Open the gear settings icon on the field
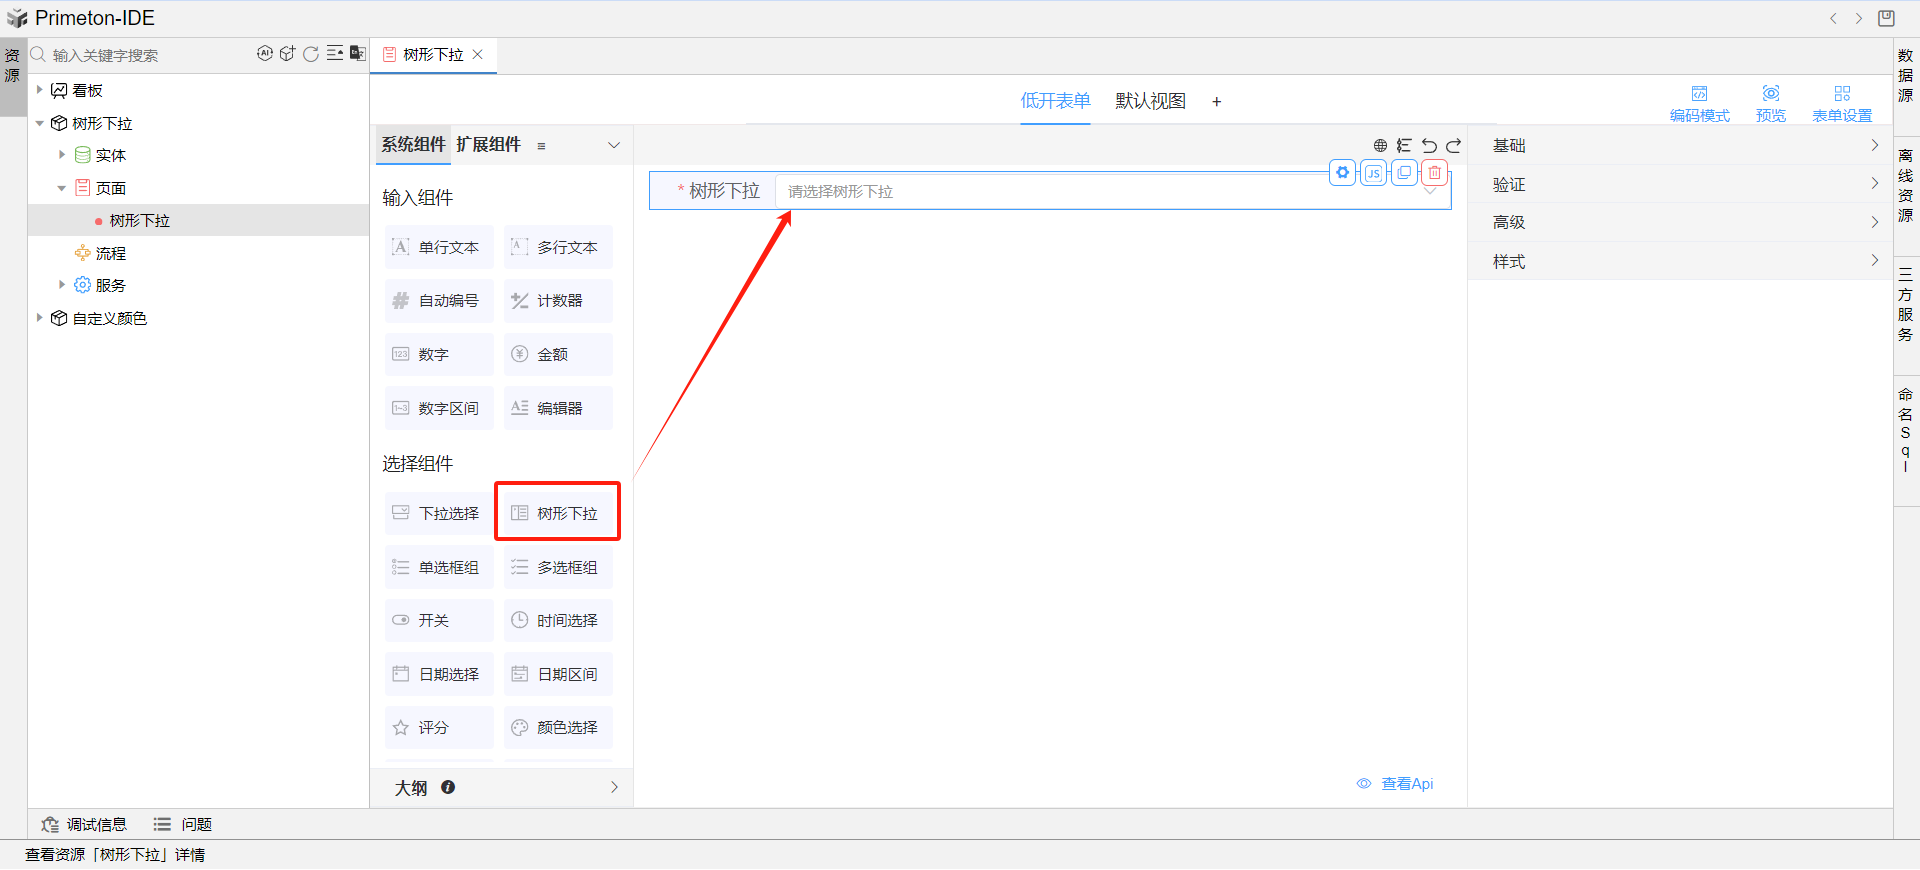 (1343, 173)
